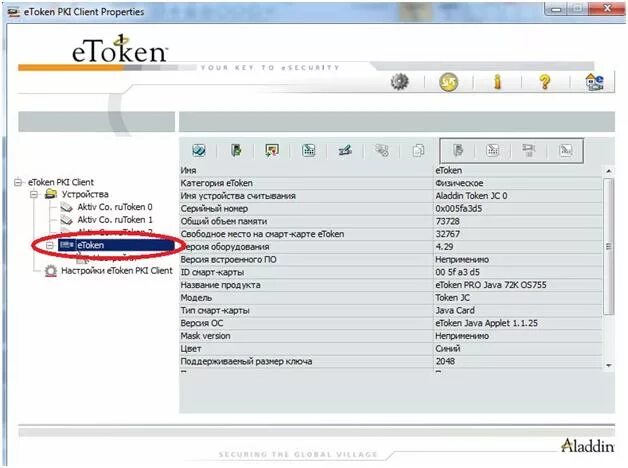628x468 pixels.
Task: Close the eToken PKI Client Properties window
Action: click(608, 8)
